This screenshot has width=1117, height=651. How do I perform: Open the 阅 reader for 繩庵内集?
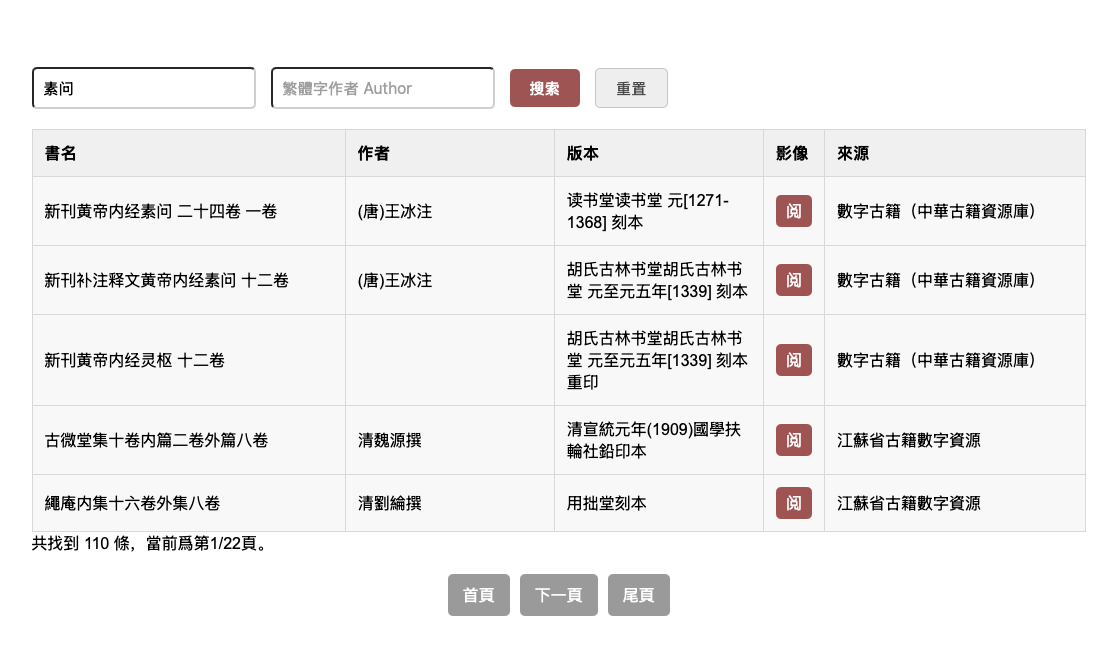793,503
